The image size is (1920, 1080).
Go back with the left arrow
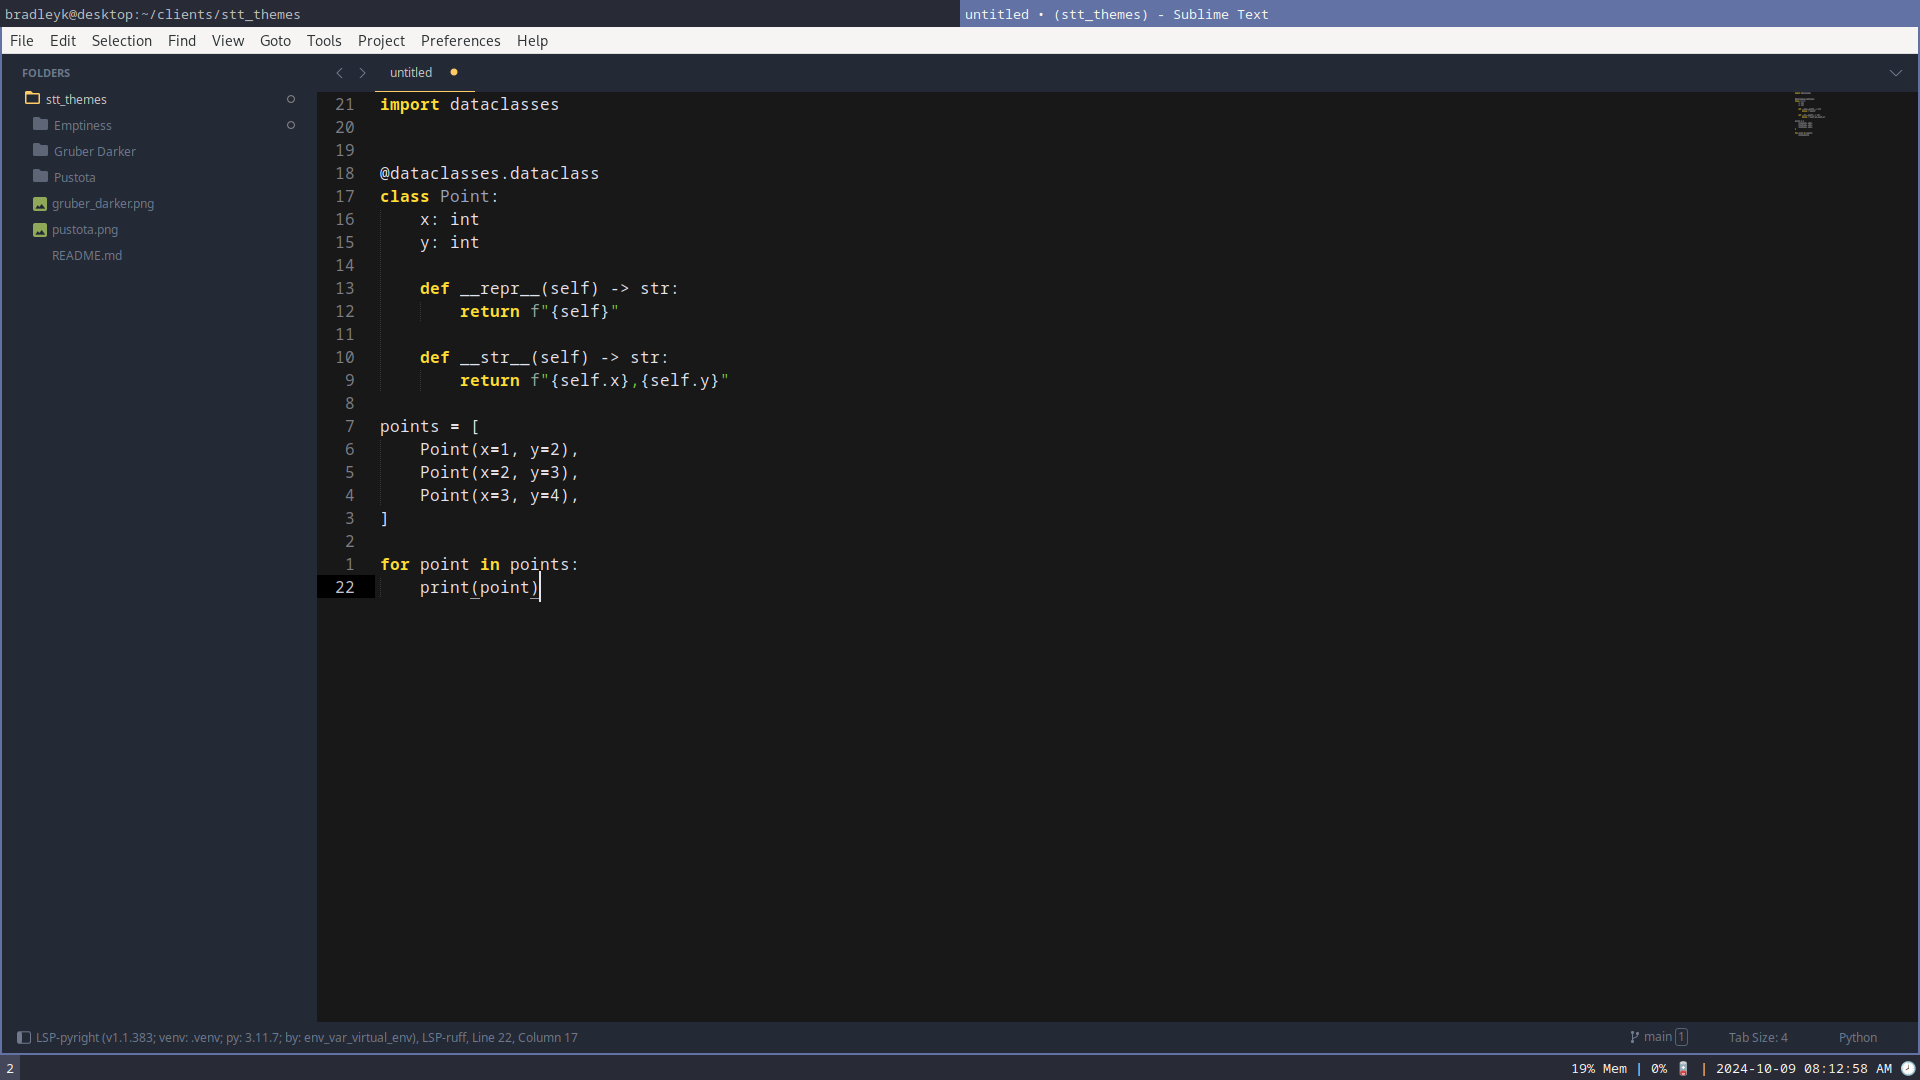[339, 73]
